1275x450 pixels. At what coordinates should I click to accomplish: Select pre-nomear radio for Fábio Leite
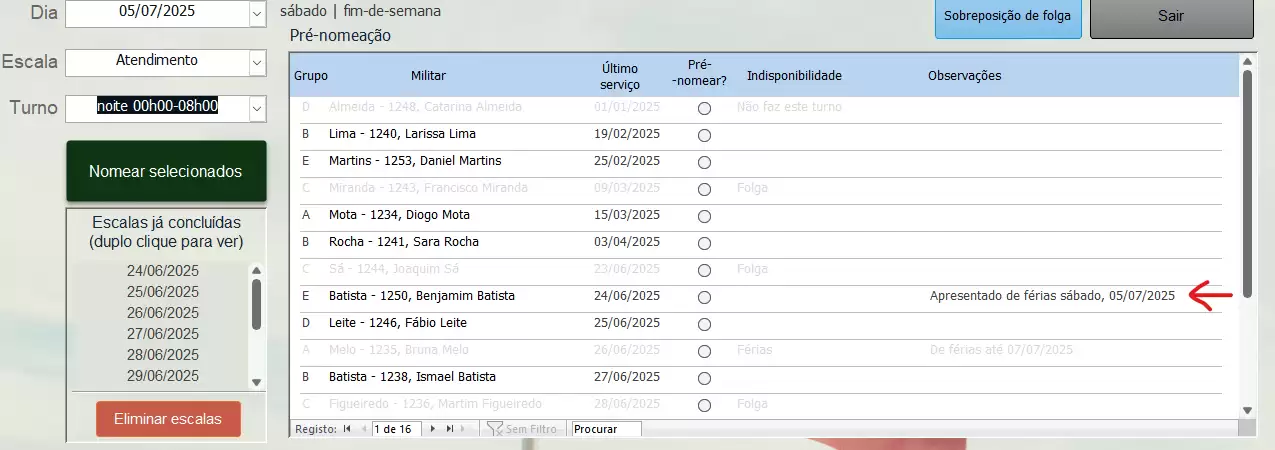tap(704, 324)
